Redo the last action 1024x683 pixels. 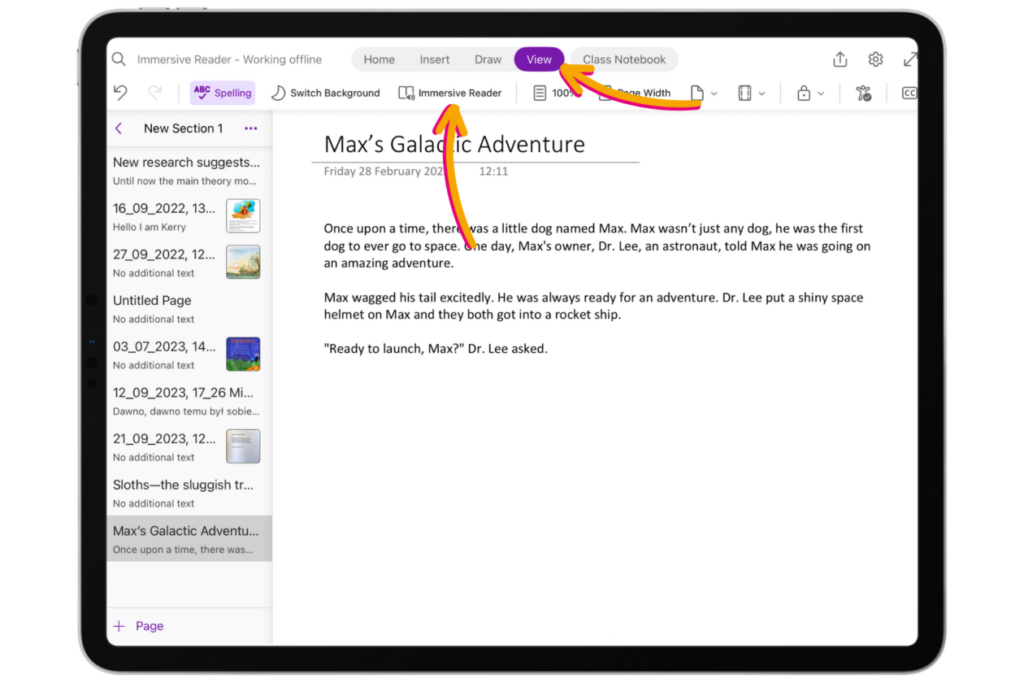(153, 92)
